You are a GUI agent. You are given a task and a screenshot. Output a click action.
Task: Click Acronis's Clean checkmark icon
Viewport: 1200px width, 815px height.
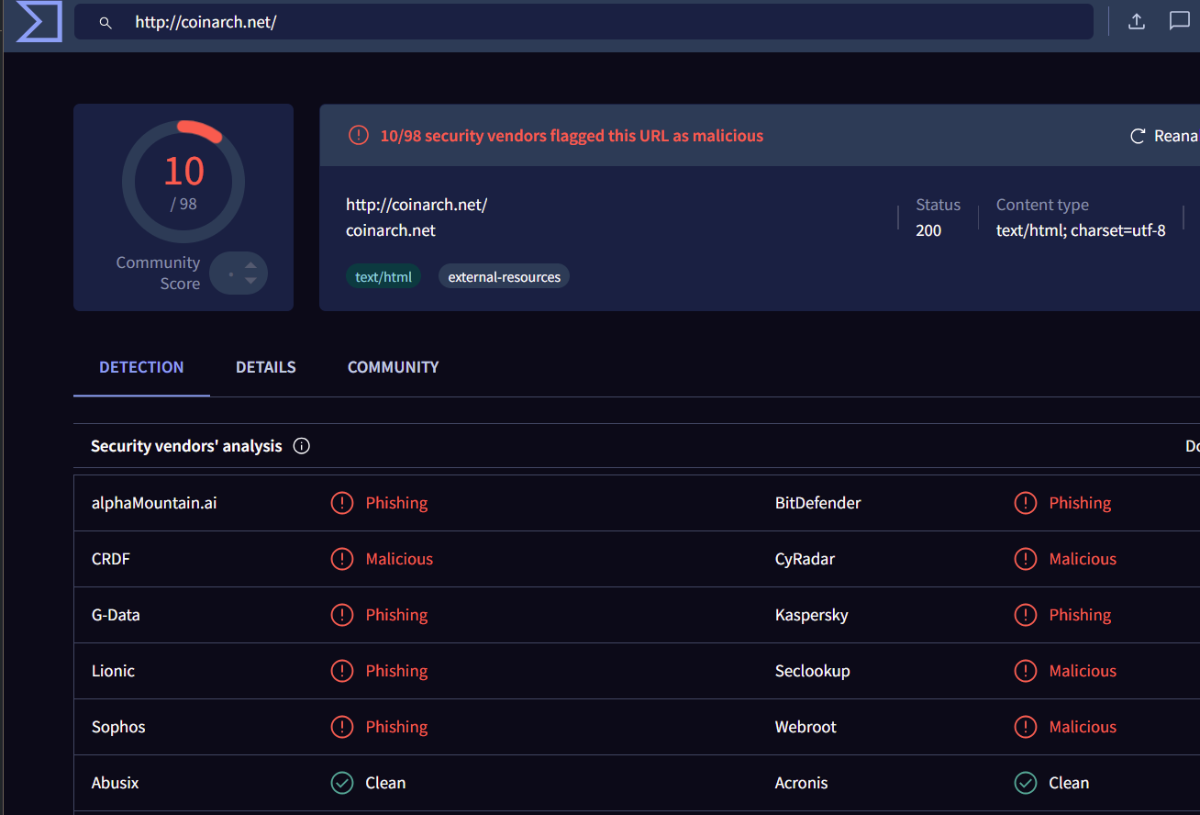click(1025, 783)
